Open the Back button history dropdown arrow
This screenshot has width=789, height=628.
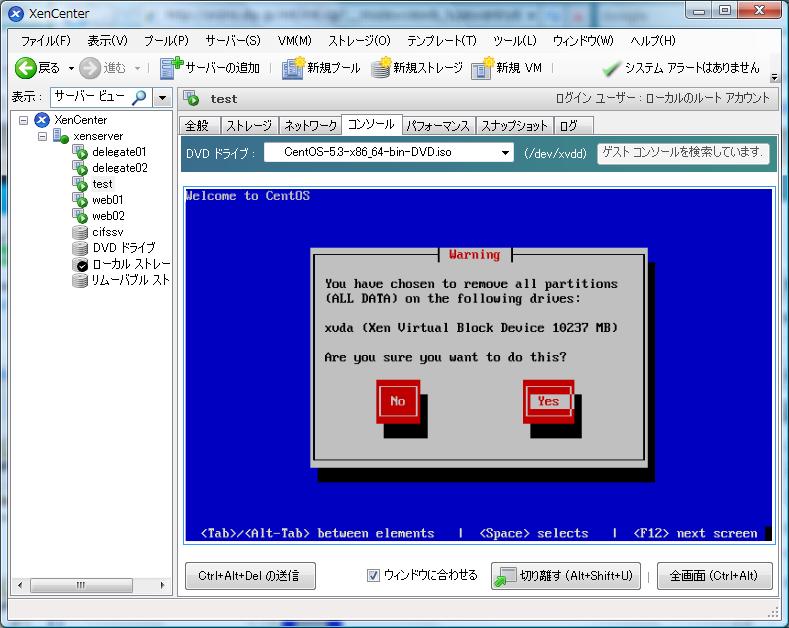71,68
